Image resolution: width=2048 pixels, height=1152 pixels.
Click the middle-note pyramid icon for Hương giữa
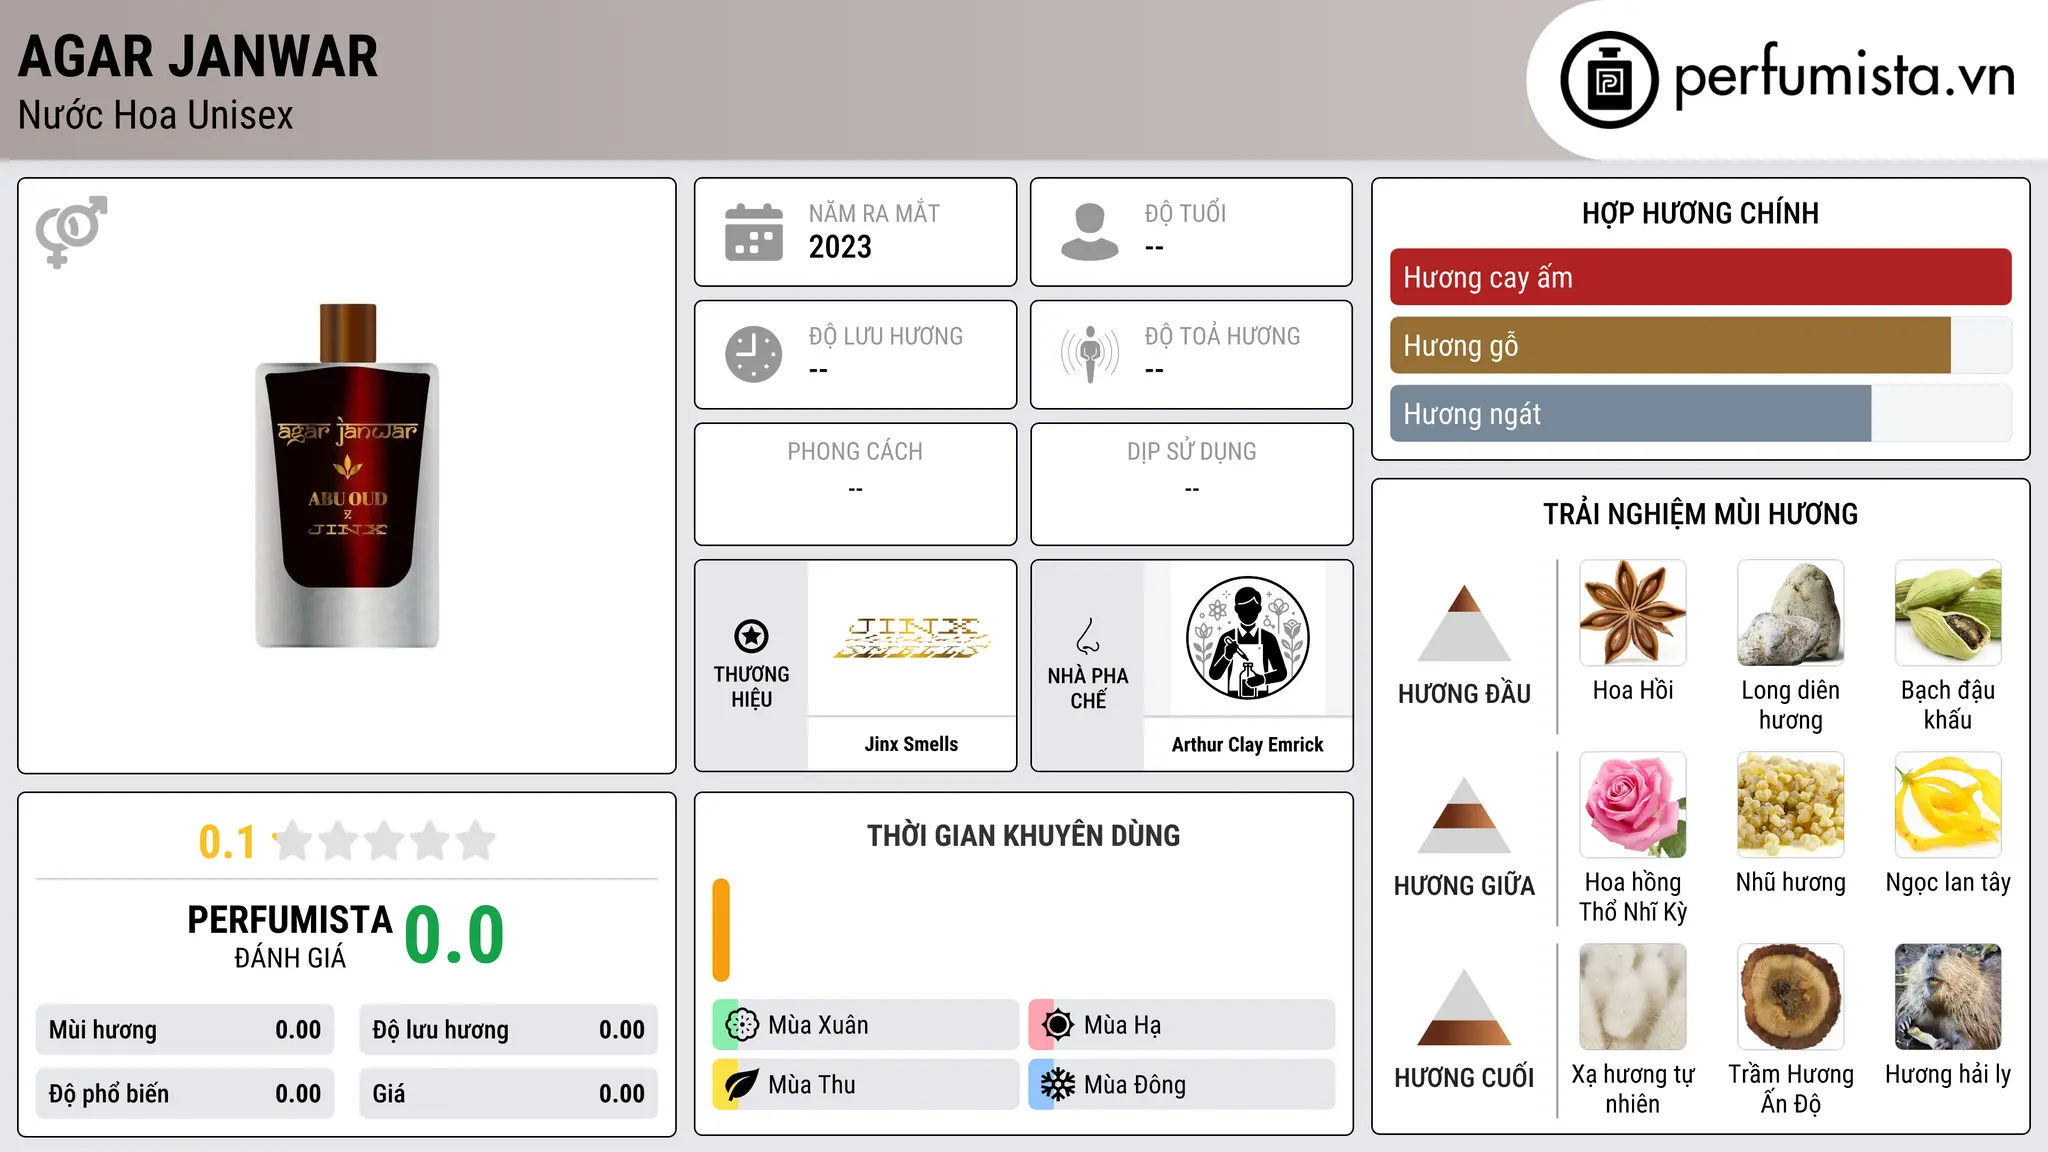click(1464, 815)
